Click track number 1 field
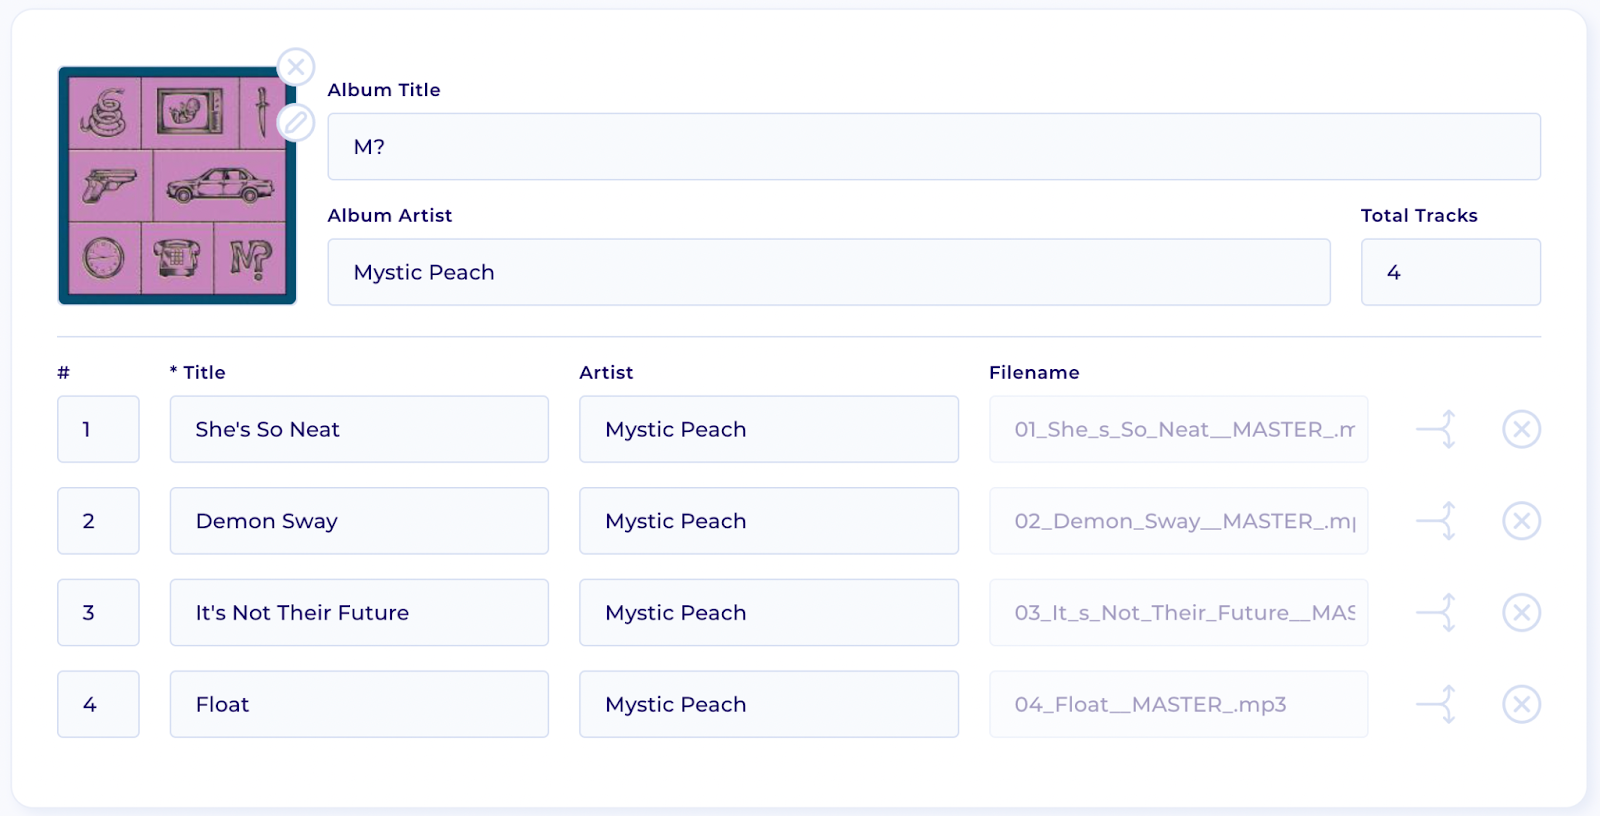Screen dimensions: 1600x816 [98, 429]
